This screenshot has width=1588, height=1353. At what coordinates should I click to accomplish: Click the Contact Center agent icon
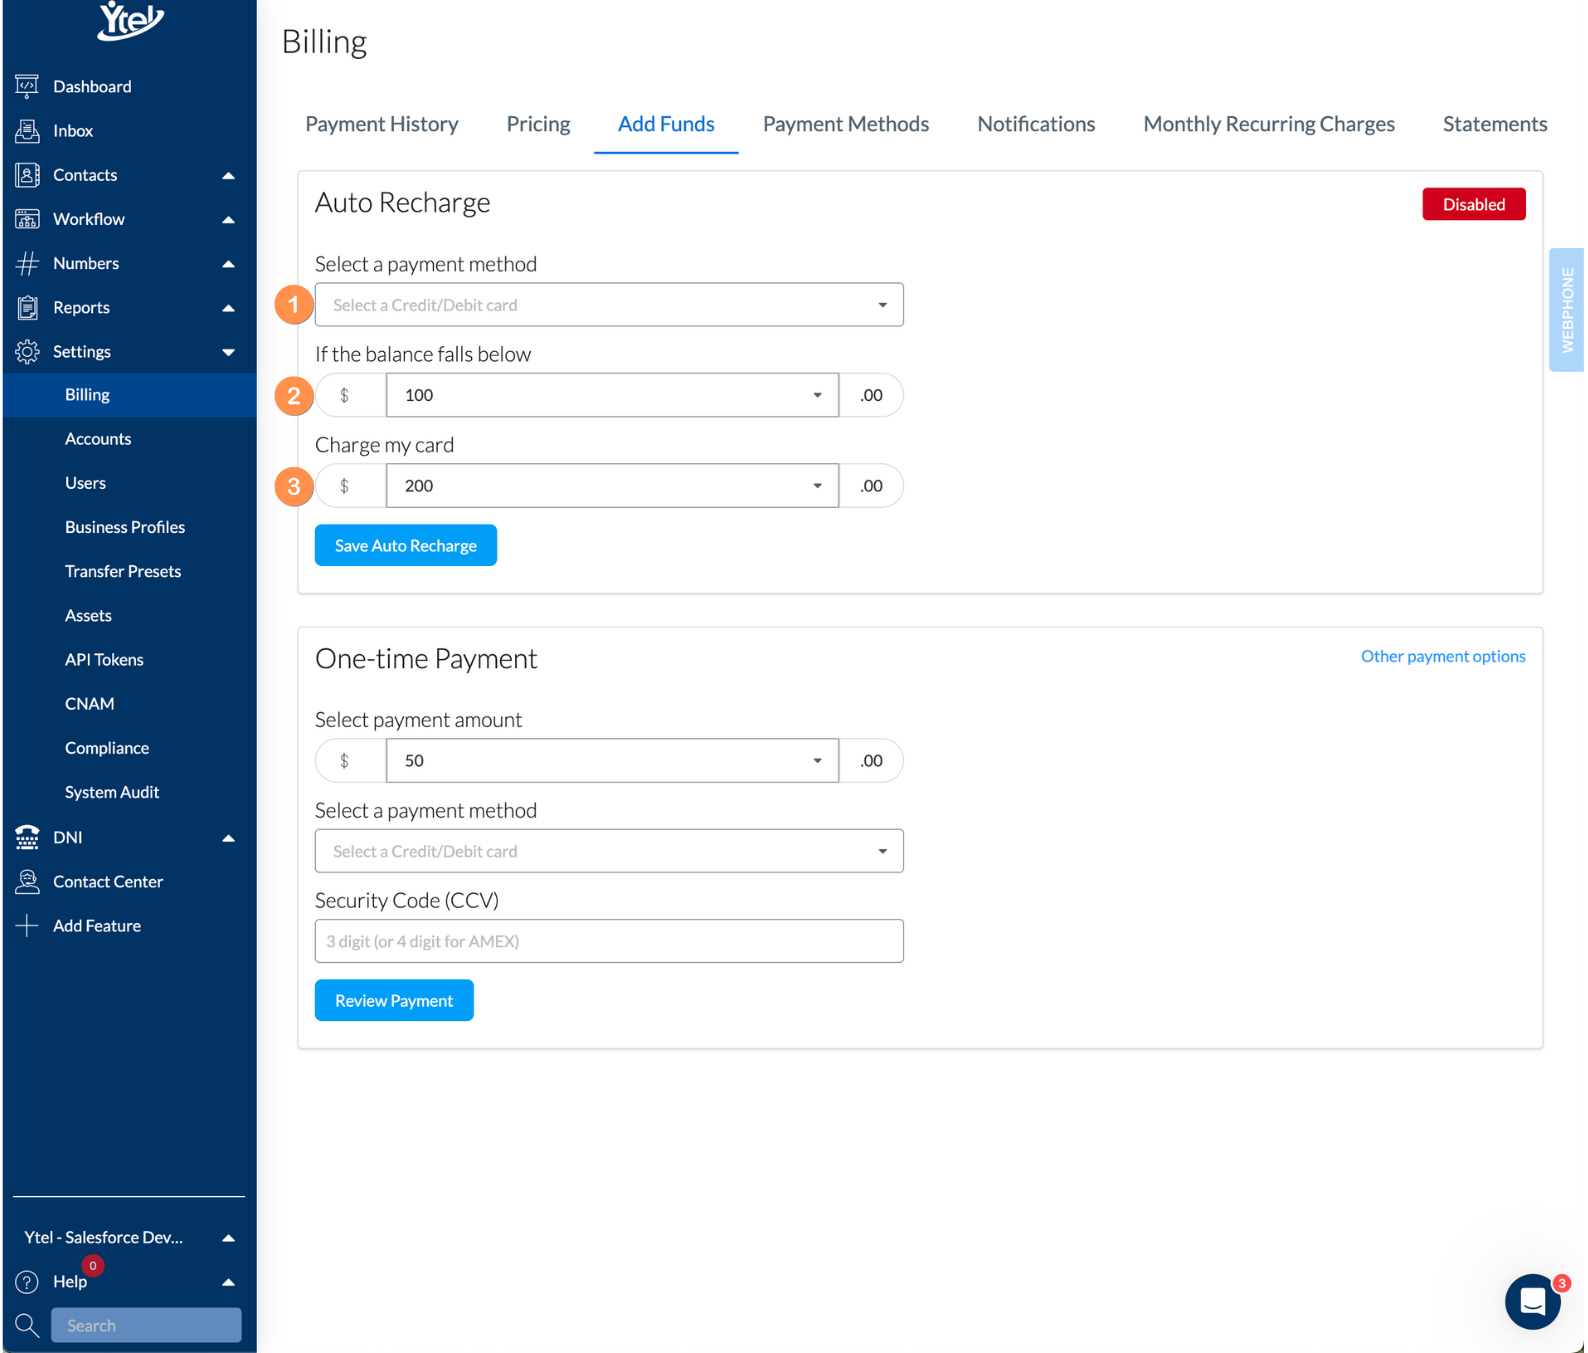tap(27, 881)
